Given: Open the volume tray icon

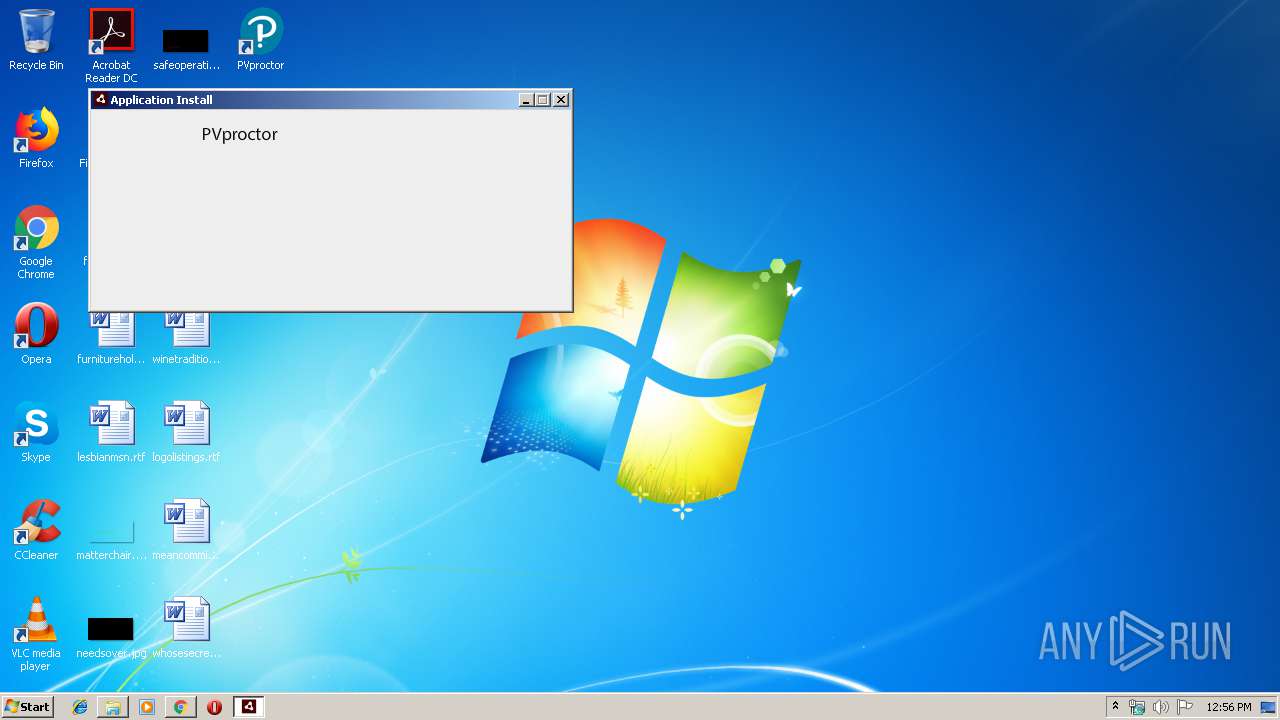Looking at the screenshot, I should tap(1161, 707).
